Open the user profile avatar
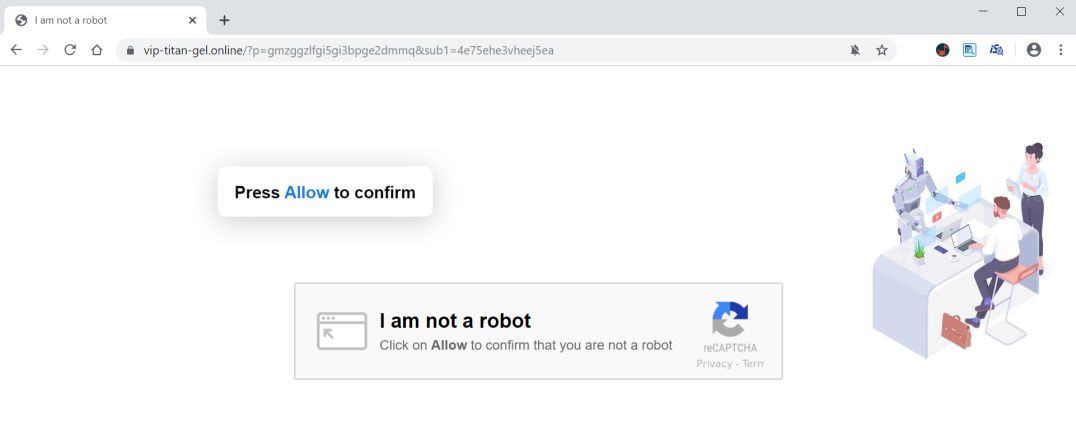This screenshot has width=1076, height=440. [x=1034, y=50]
